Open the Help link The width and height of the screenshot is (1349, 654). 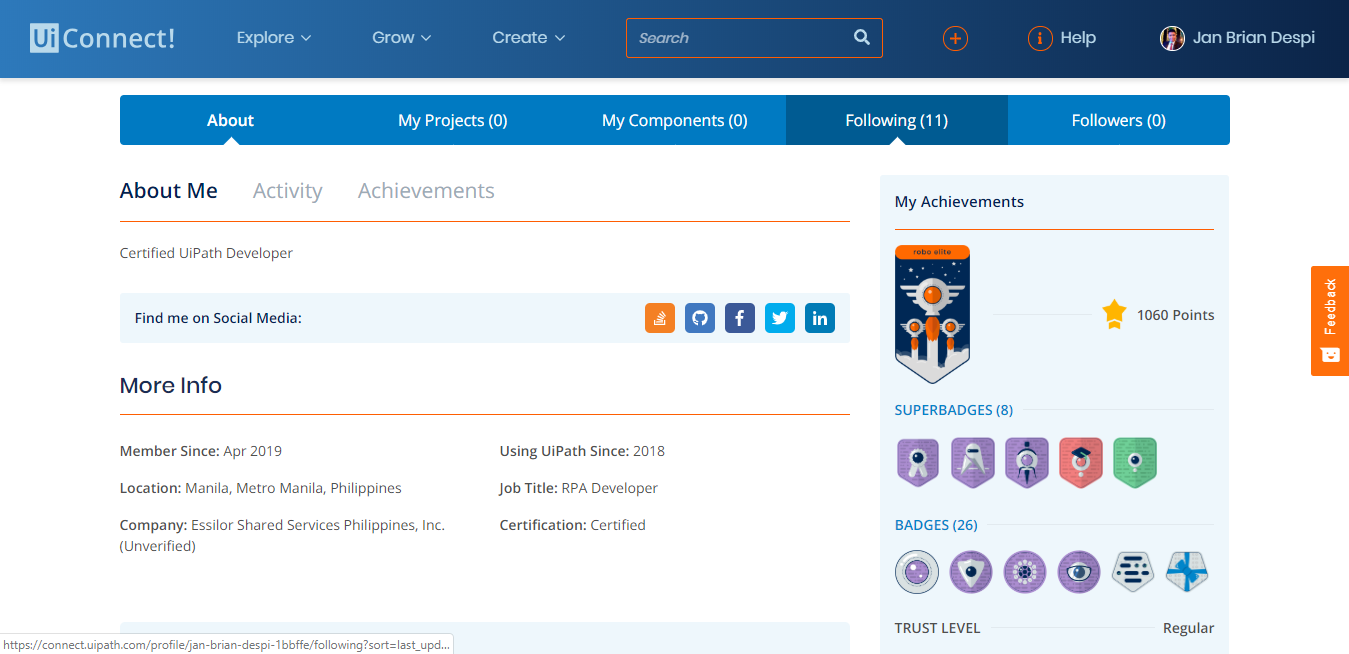1063,38
